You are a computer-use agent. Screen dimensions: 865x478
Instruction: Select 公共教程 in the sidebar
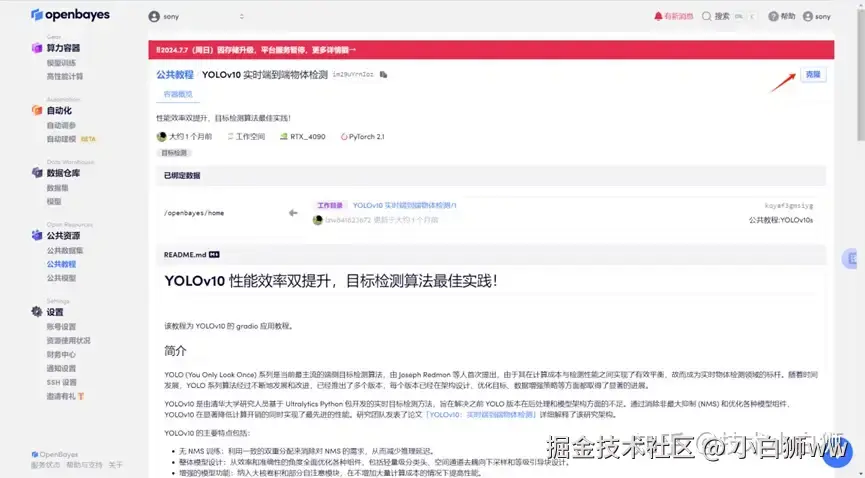61,264
